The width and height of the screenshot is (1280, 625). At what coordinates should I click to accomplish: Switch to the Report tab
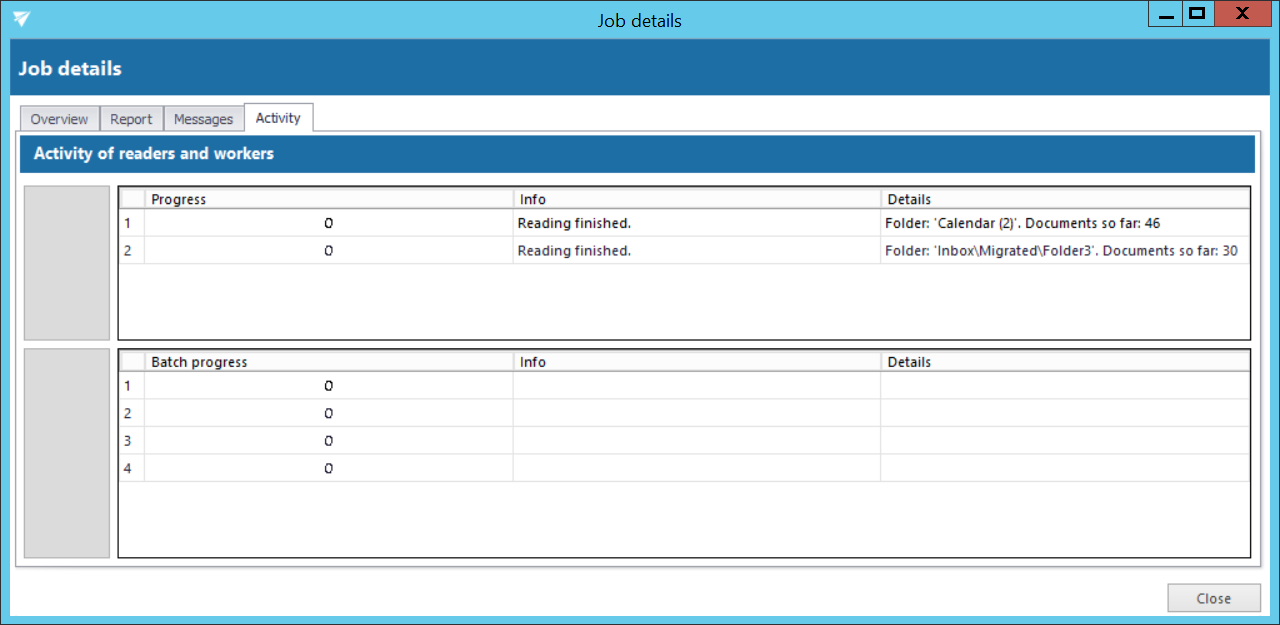(x=131, y=119)
